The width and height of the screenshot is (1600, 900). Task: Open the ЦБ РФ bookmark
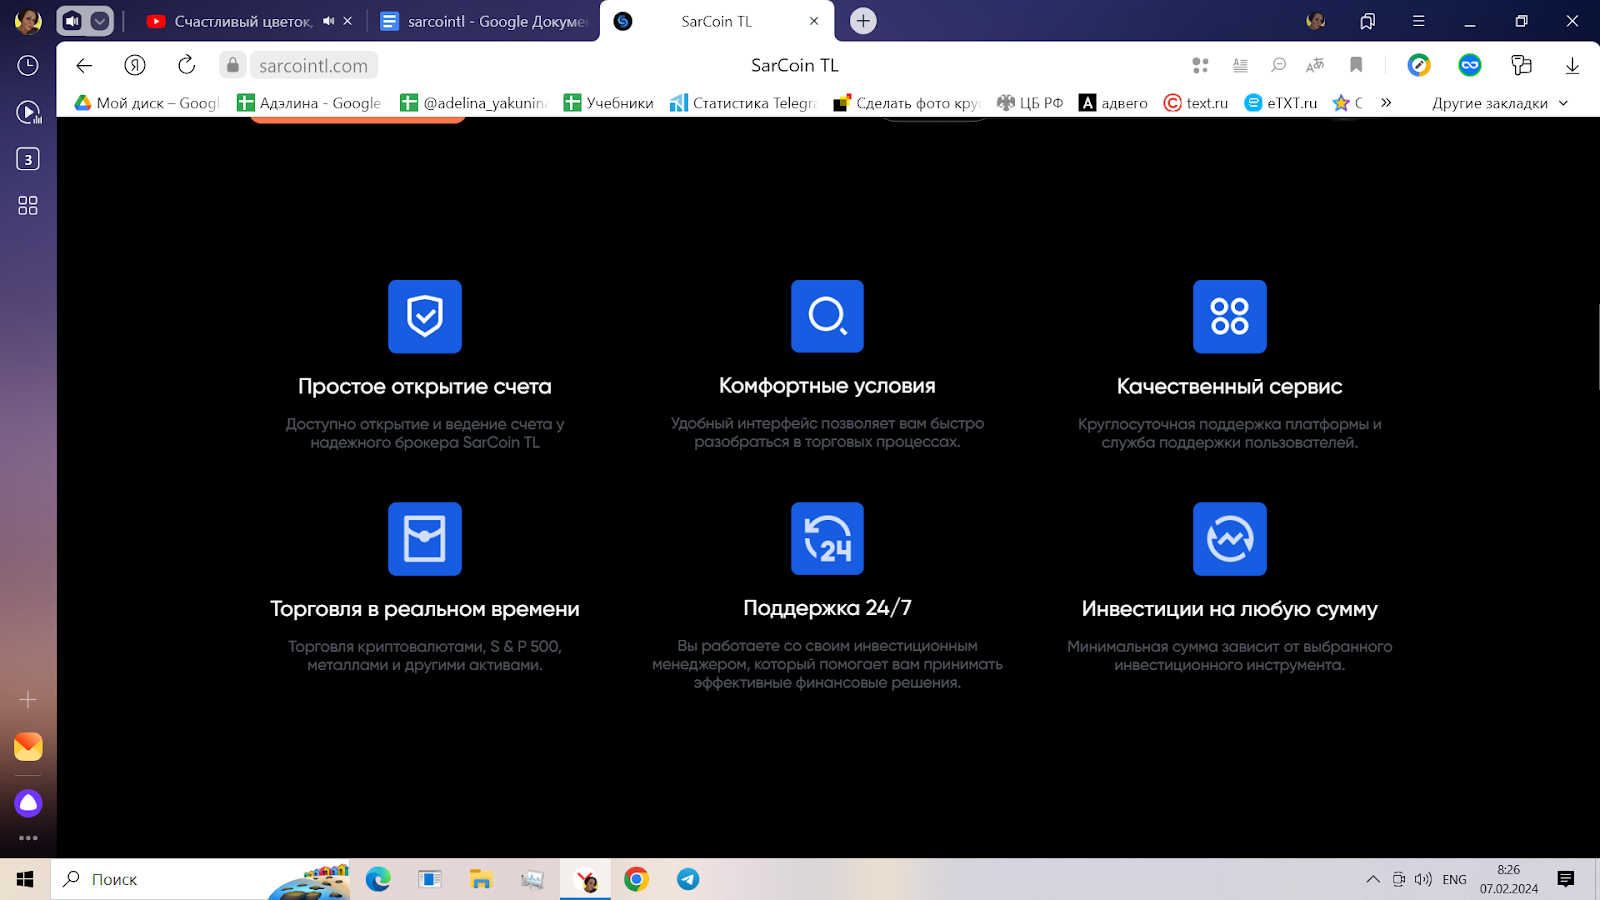(1030, 103)
